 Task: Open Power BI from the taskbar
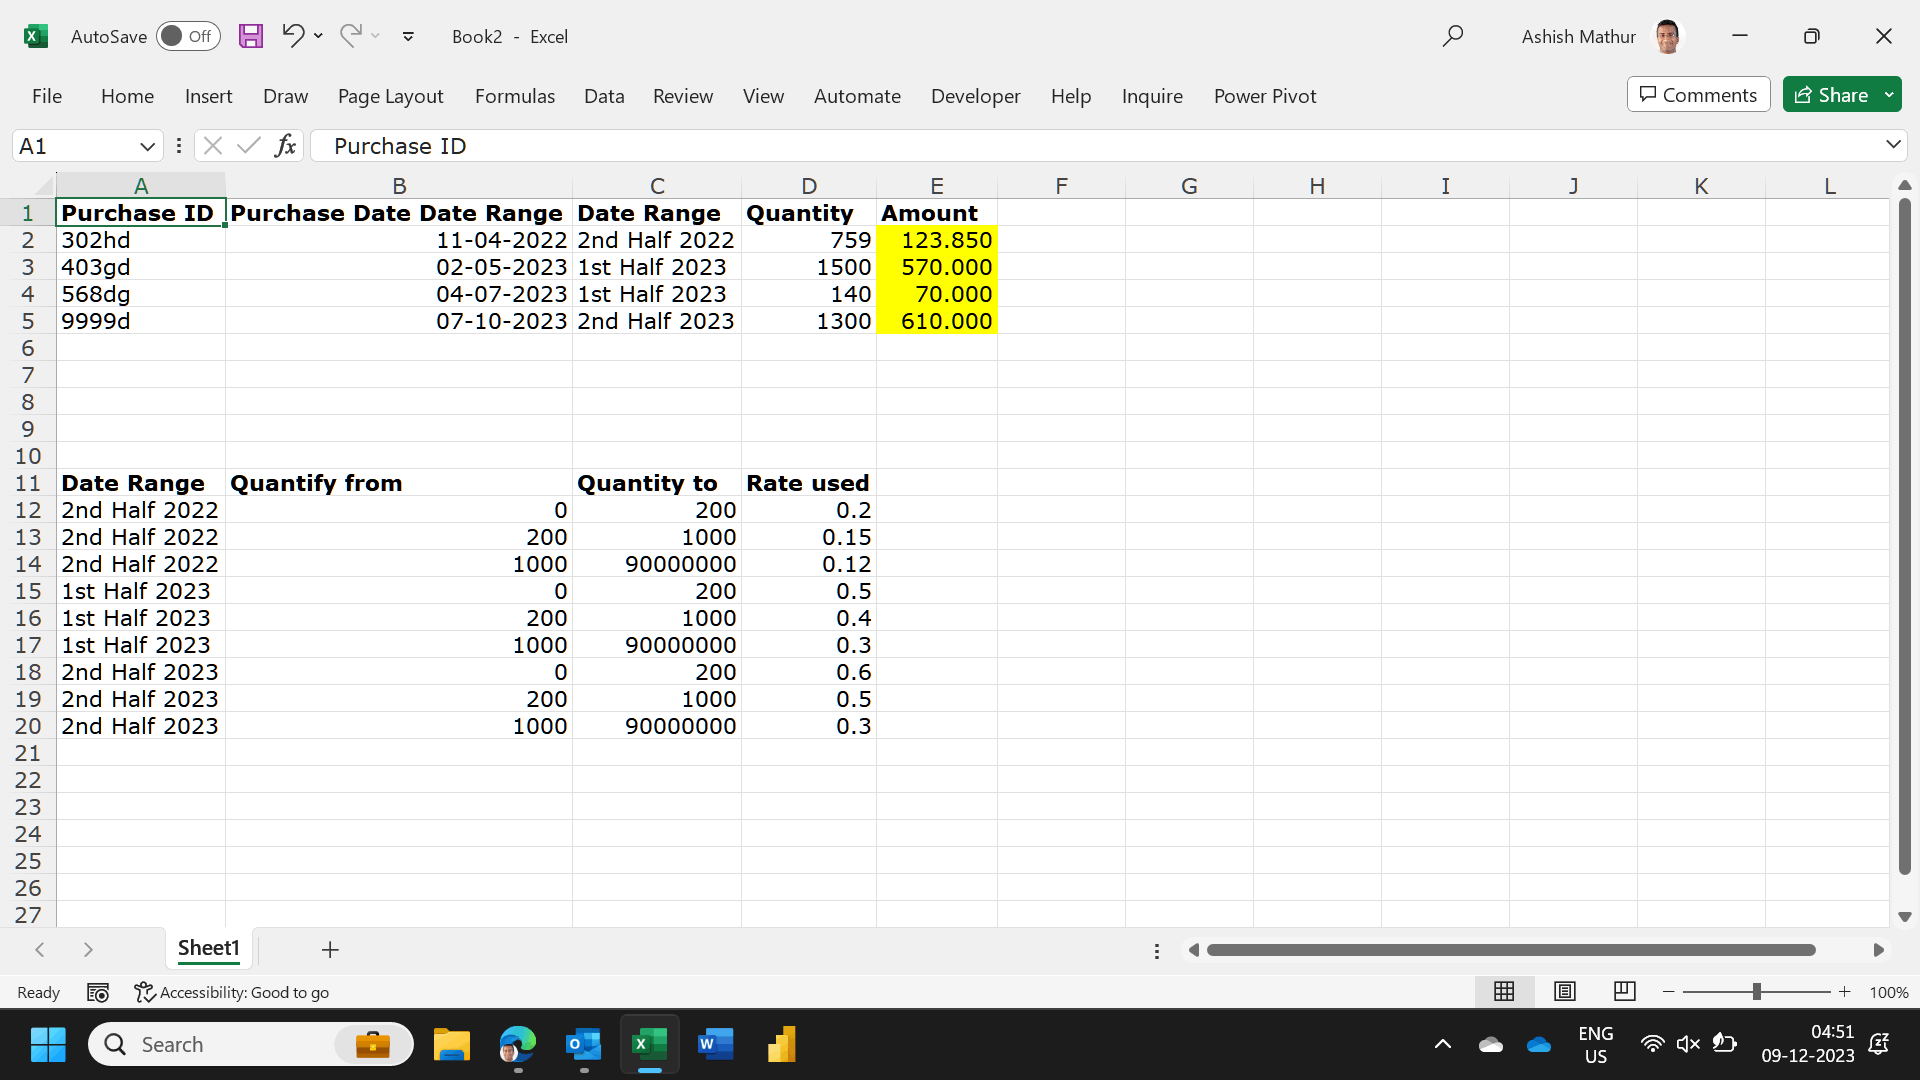pos(781,1045)
